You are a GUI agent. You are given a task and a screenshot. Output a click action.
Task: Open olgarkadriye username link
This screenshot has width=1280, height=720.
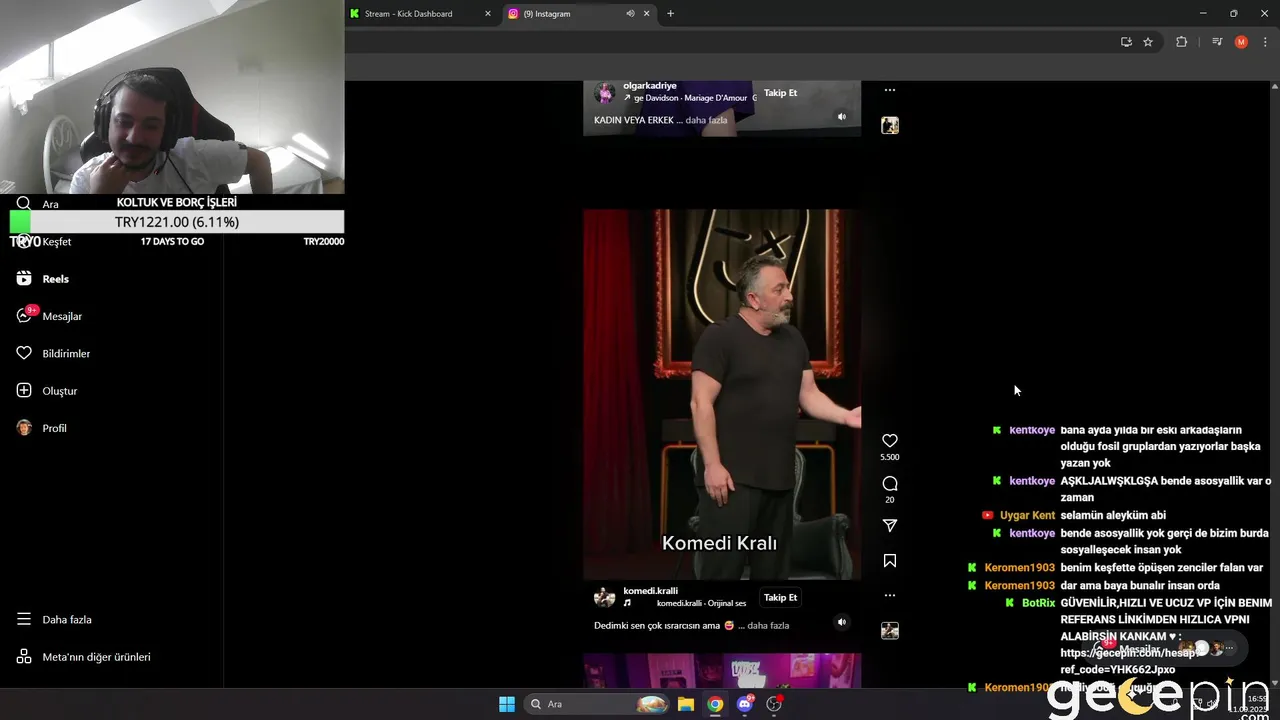[x=650, y=86]
